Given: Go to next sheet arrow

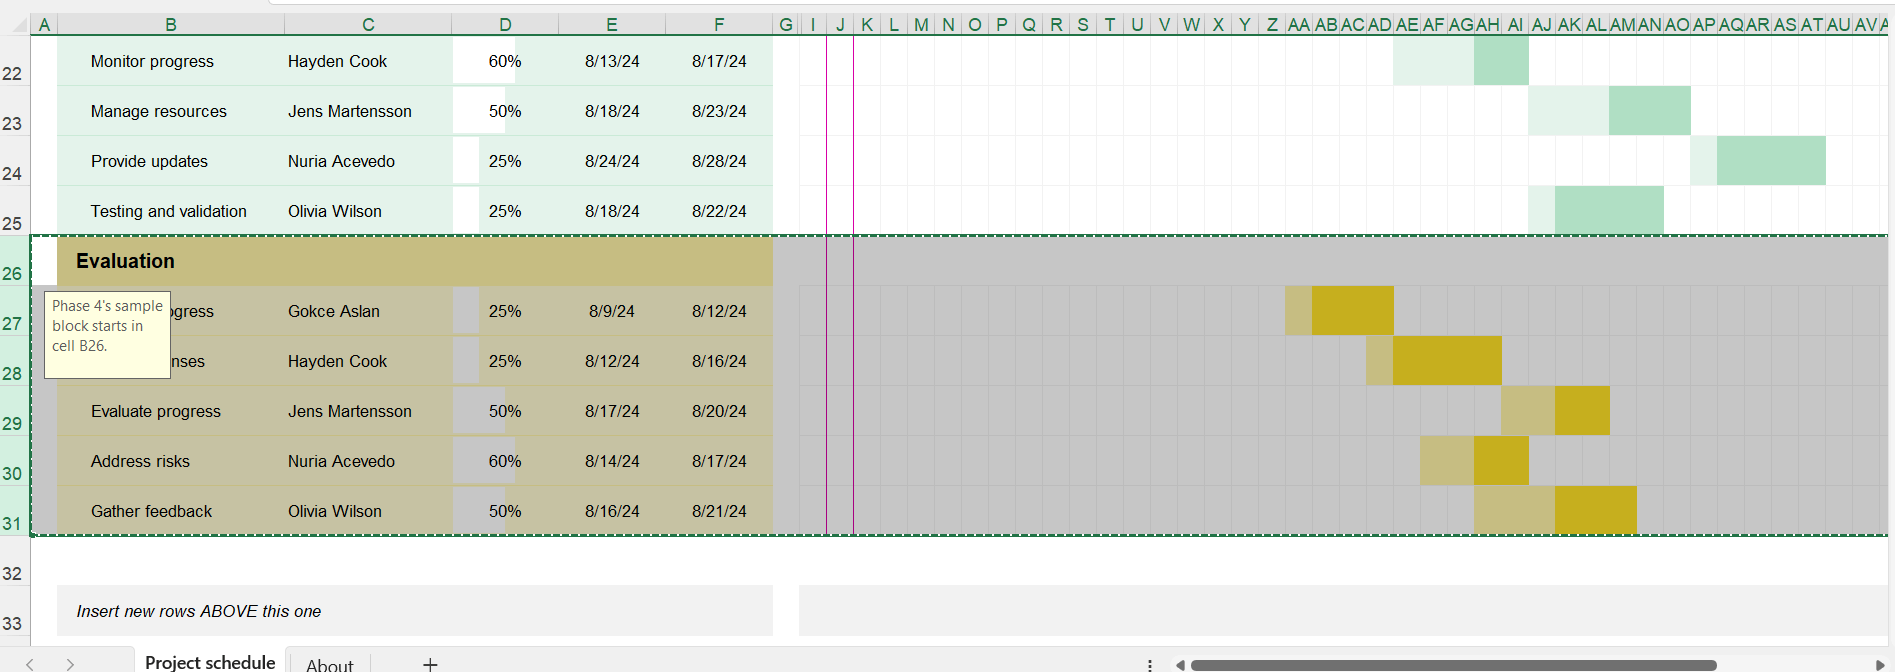Looking at the screenshot, I should (70, 664).
